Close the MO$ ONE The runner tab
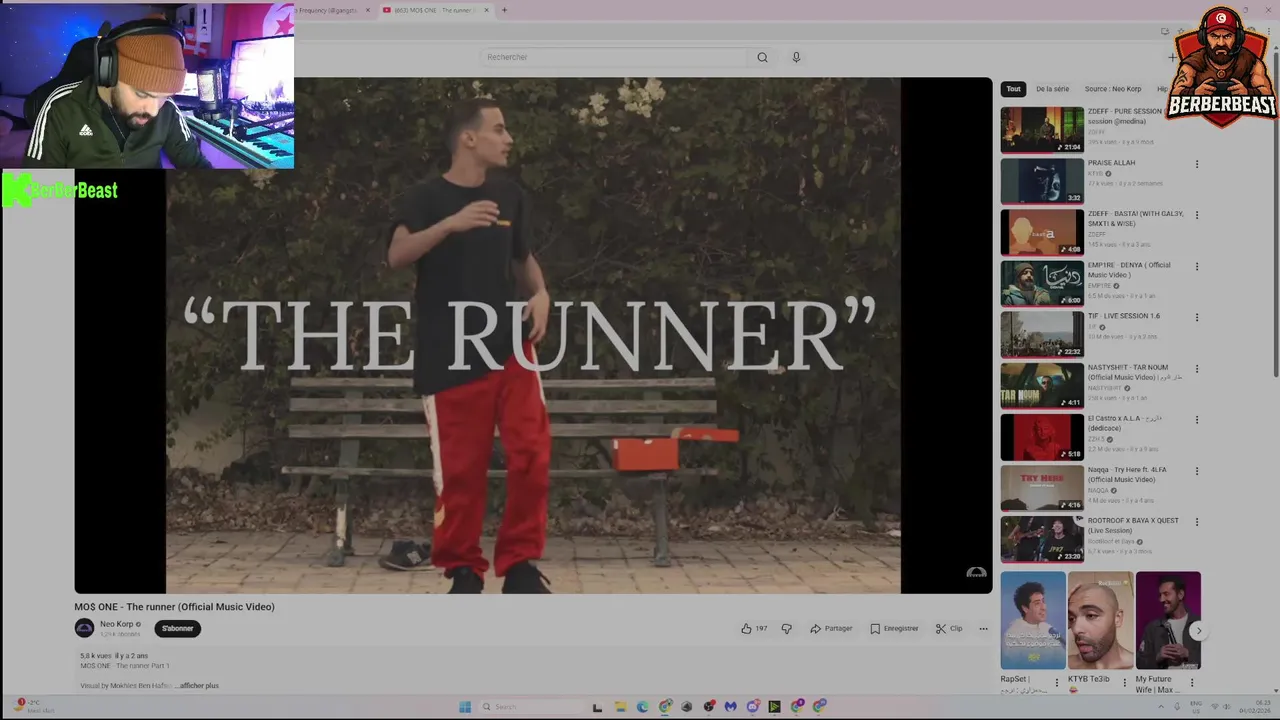This screenshot has height=720, width=1280. (487, 10)
